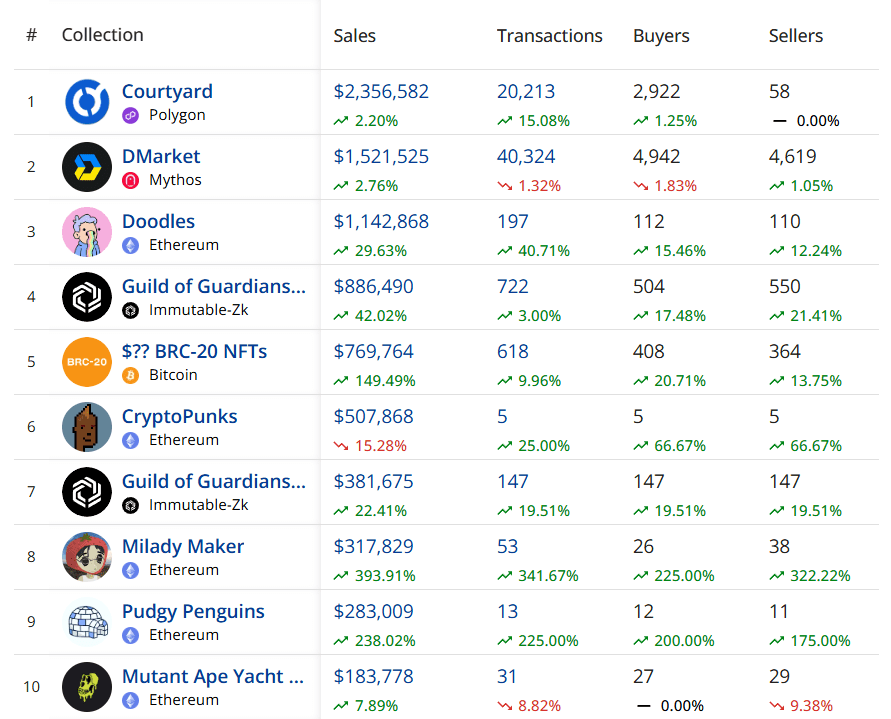
Task: Click the Polygon chain label
Action: [177, 115]
